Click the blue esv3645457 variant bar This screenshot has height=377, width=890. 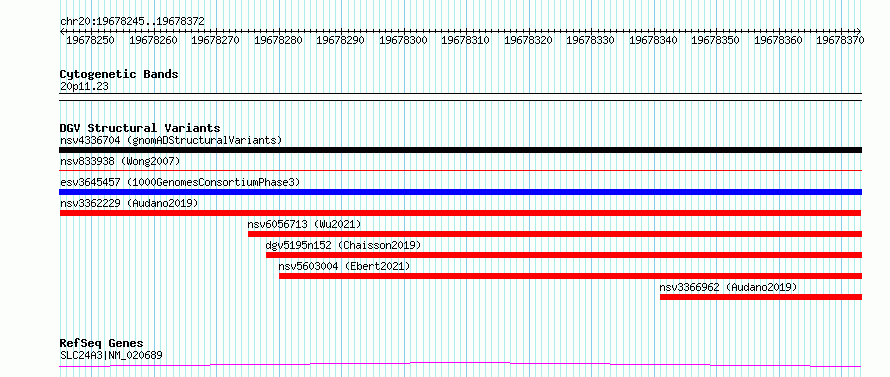461,192
